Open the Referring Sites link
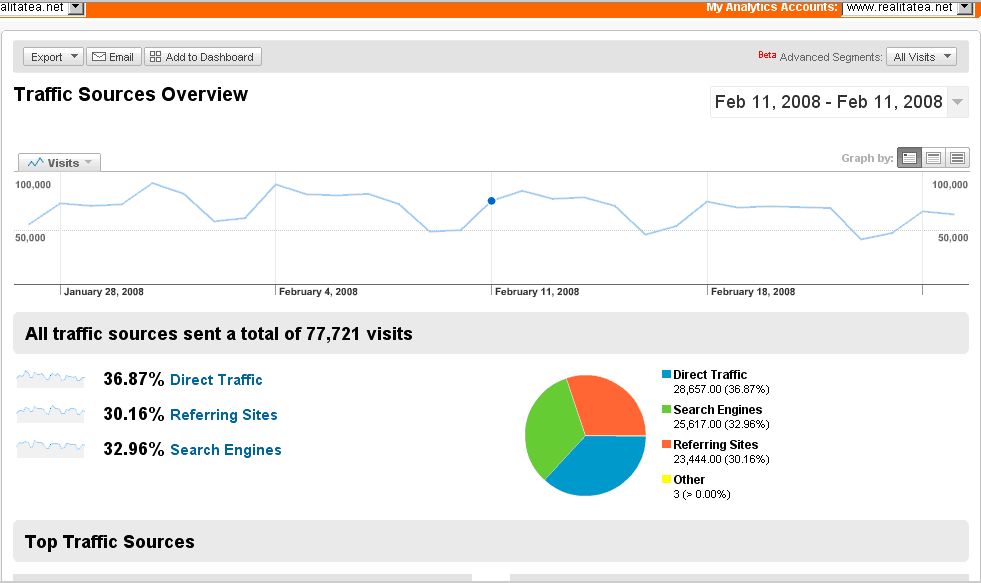The height and width of the screenshot is (583, 981). pyautogui.click(x=223, y=415)
